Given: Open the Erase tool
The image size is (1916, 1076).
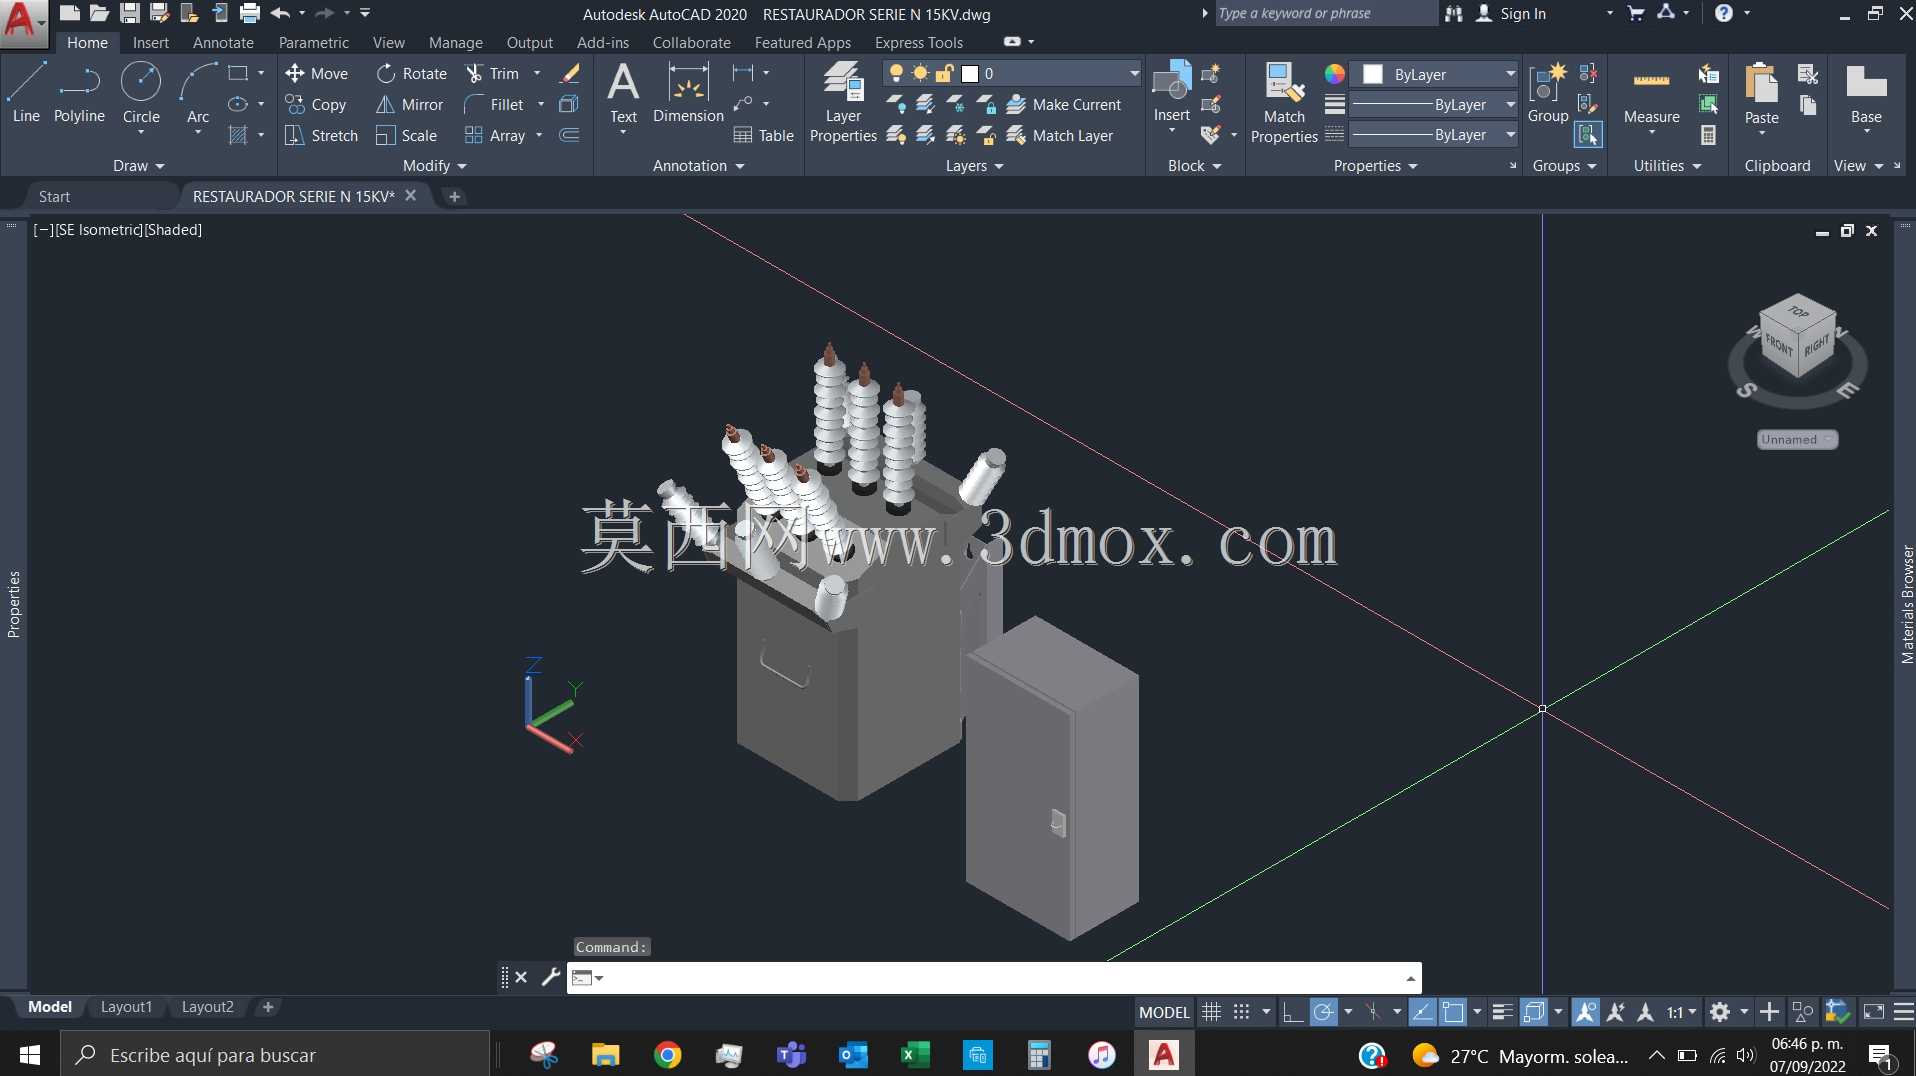Looking at the screenshot, I should [x=569, y=73].
